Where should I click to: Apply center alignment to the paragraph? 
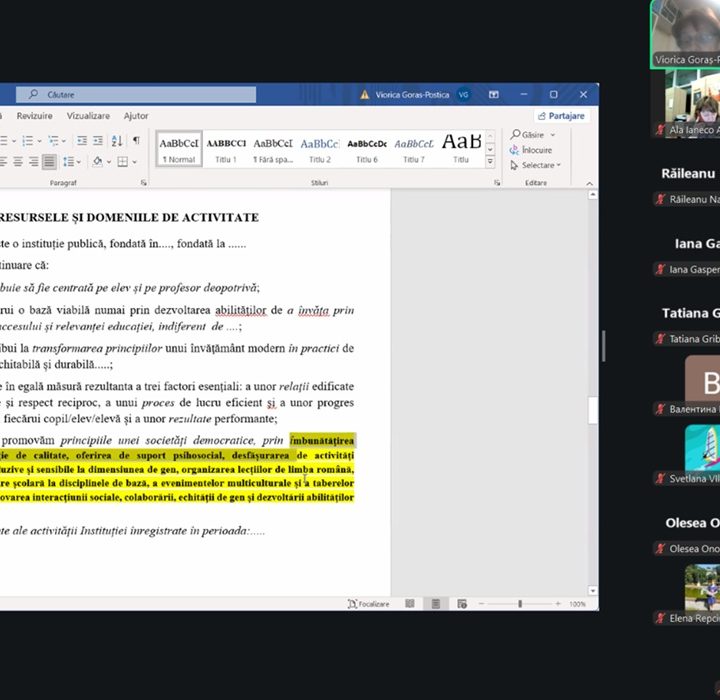17,161
